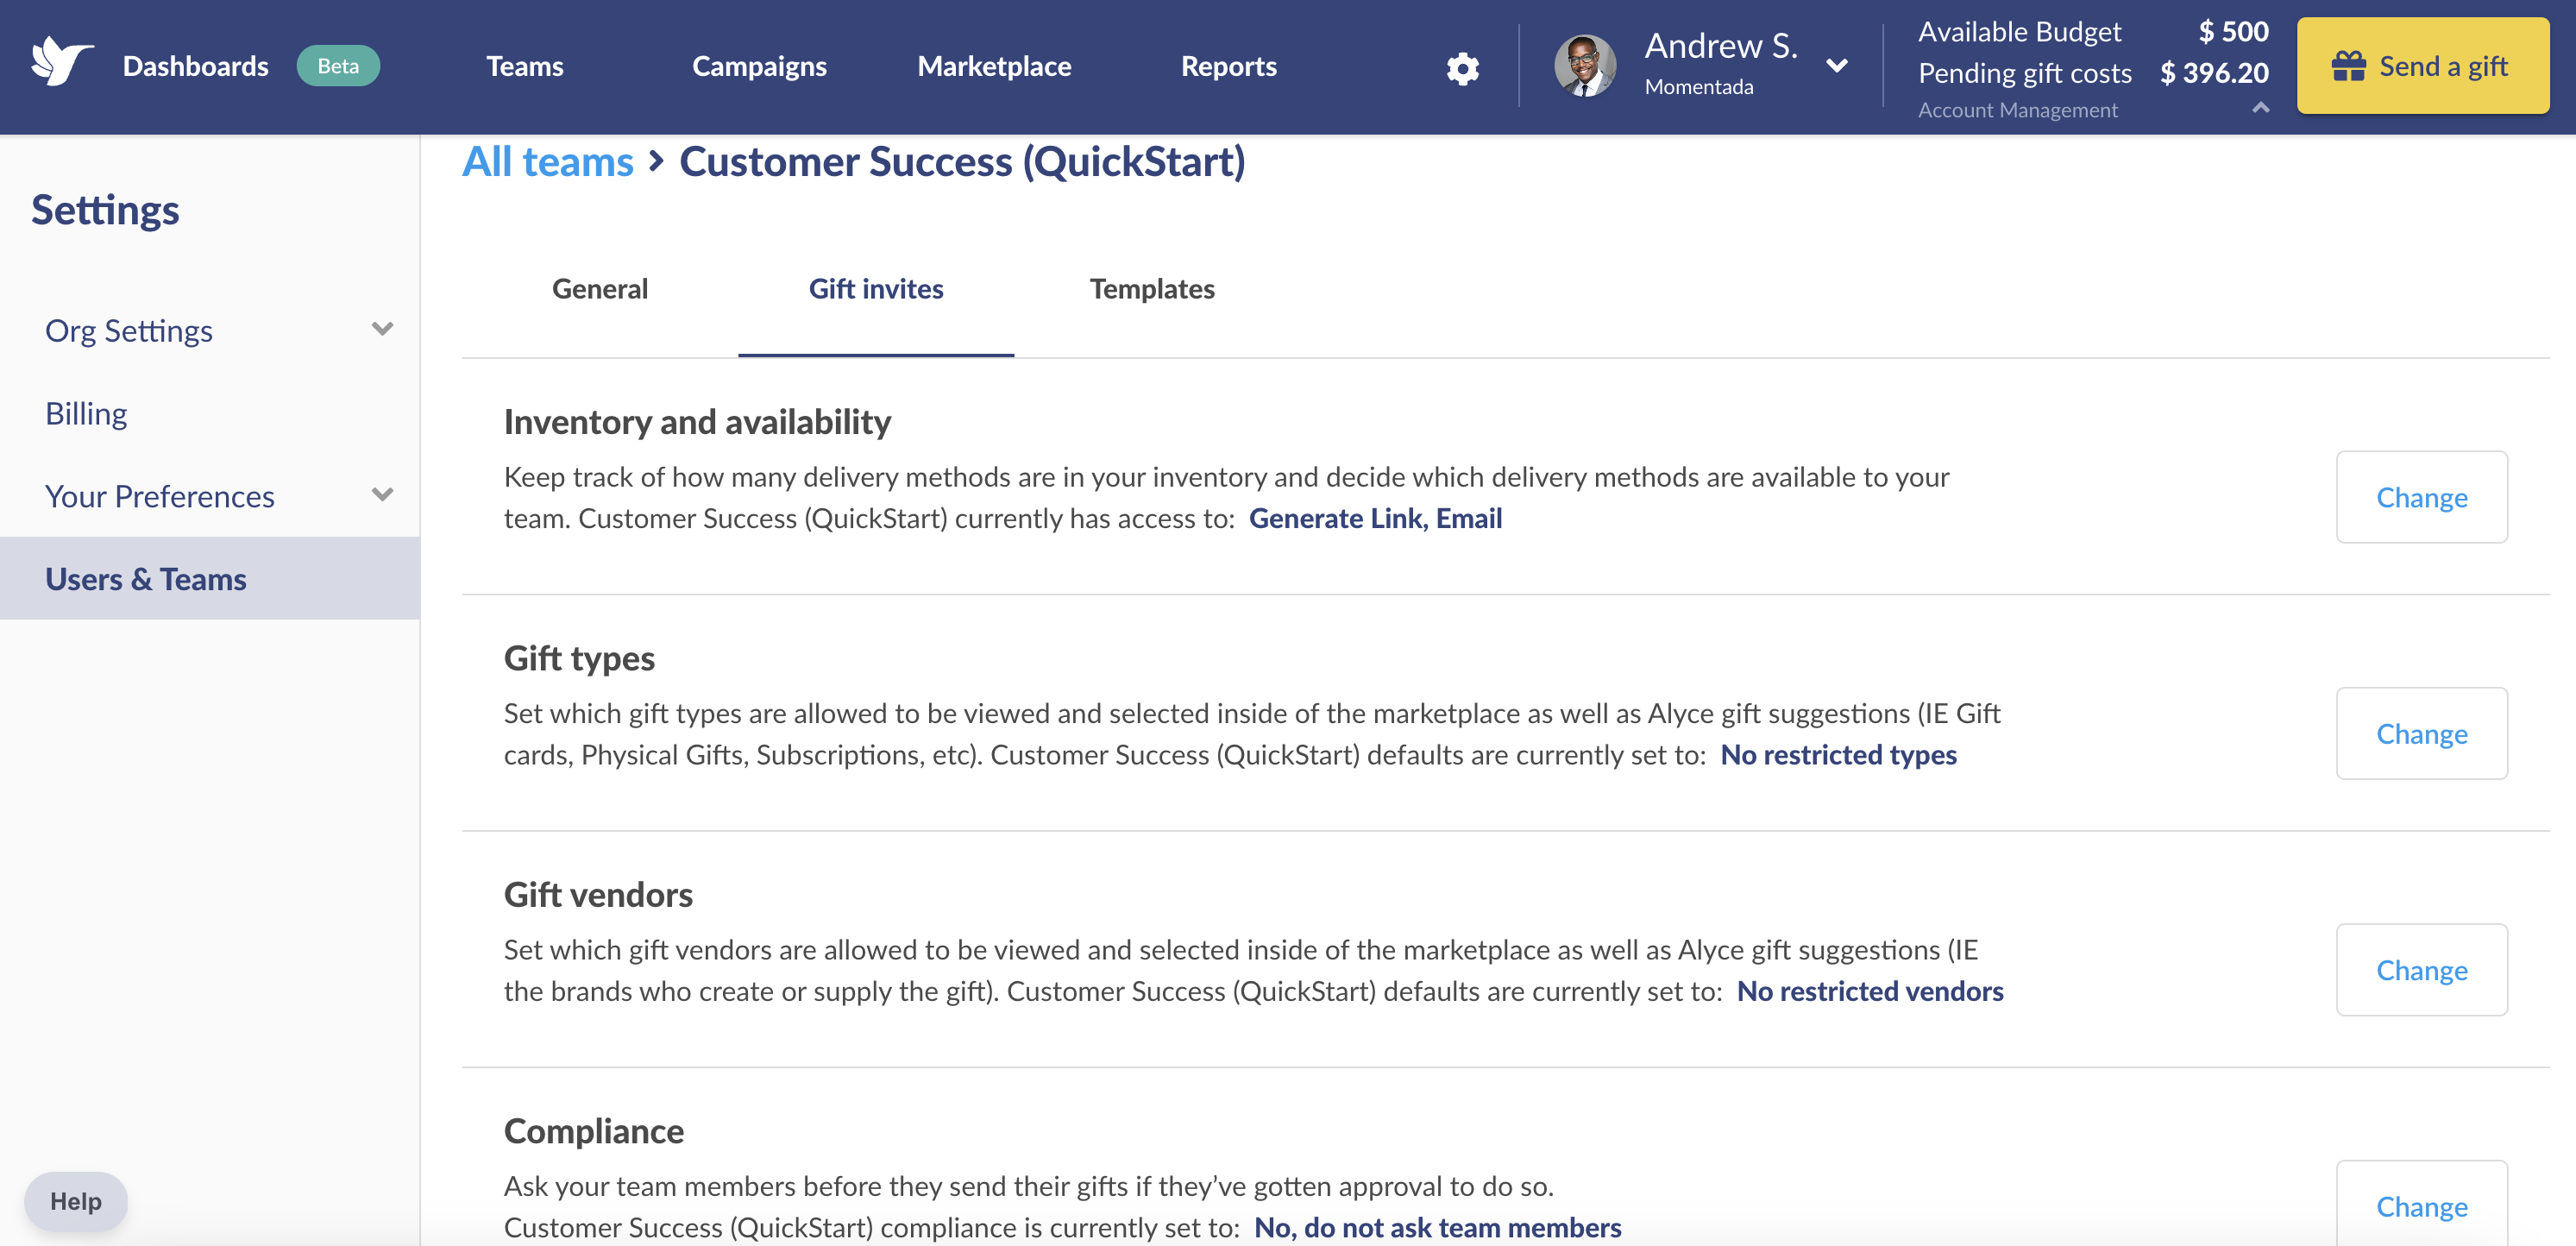Click Change for Compliance
The image size is (2576, 1246).
[x=2421, y=1205]
